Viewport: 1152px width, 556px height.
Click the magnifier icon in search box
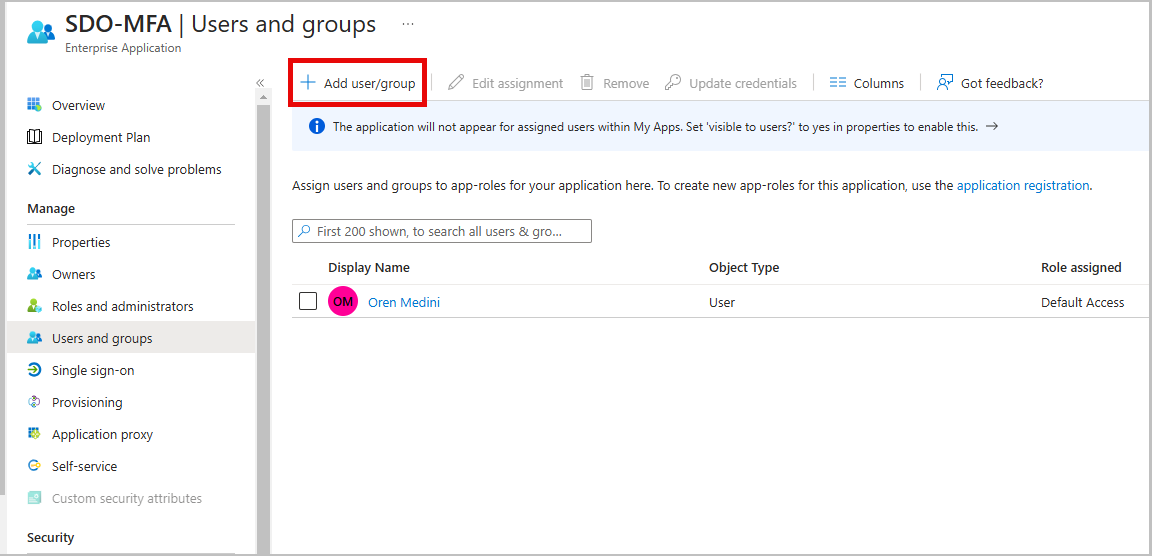[305, 231]
